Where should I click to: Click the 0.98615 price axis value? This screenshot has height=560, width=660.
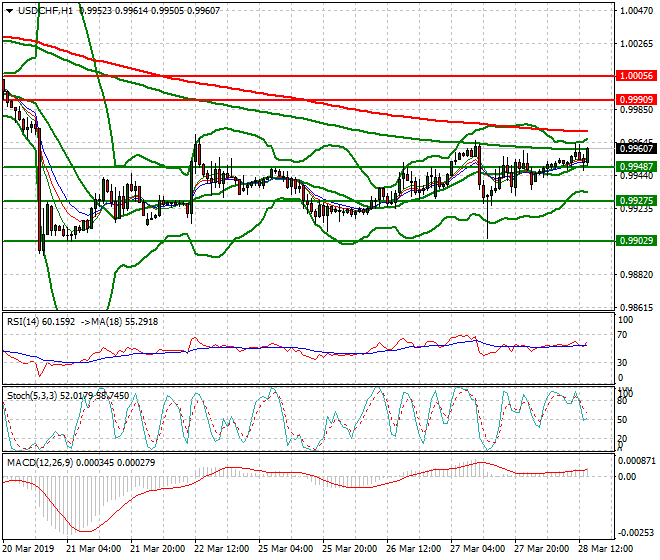[637, 308]
